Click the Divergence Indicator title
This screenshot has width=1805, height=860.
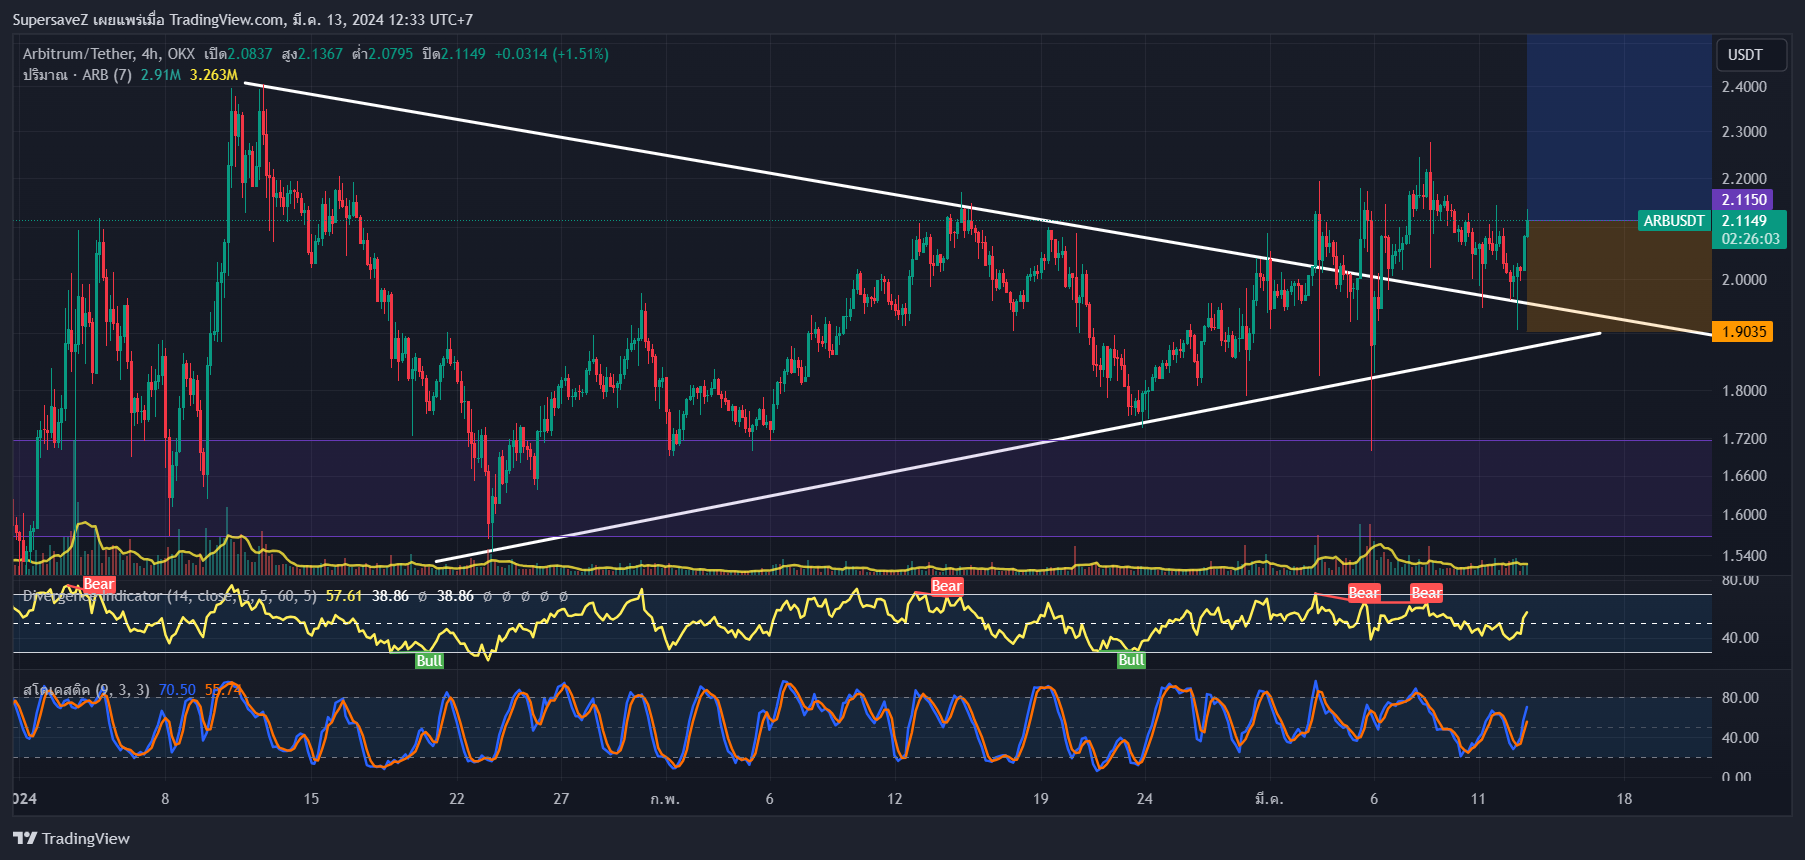coord(170,596)
